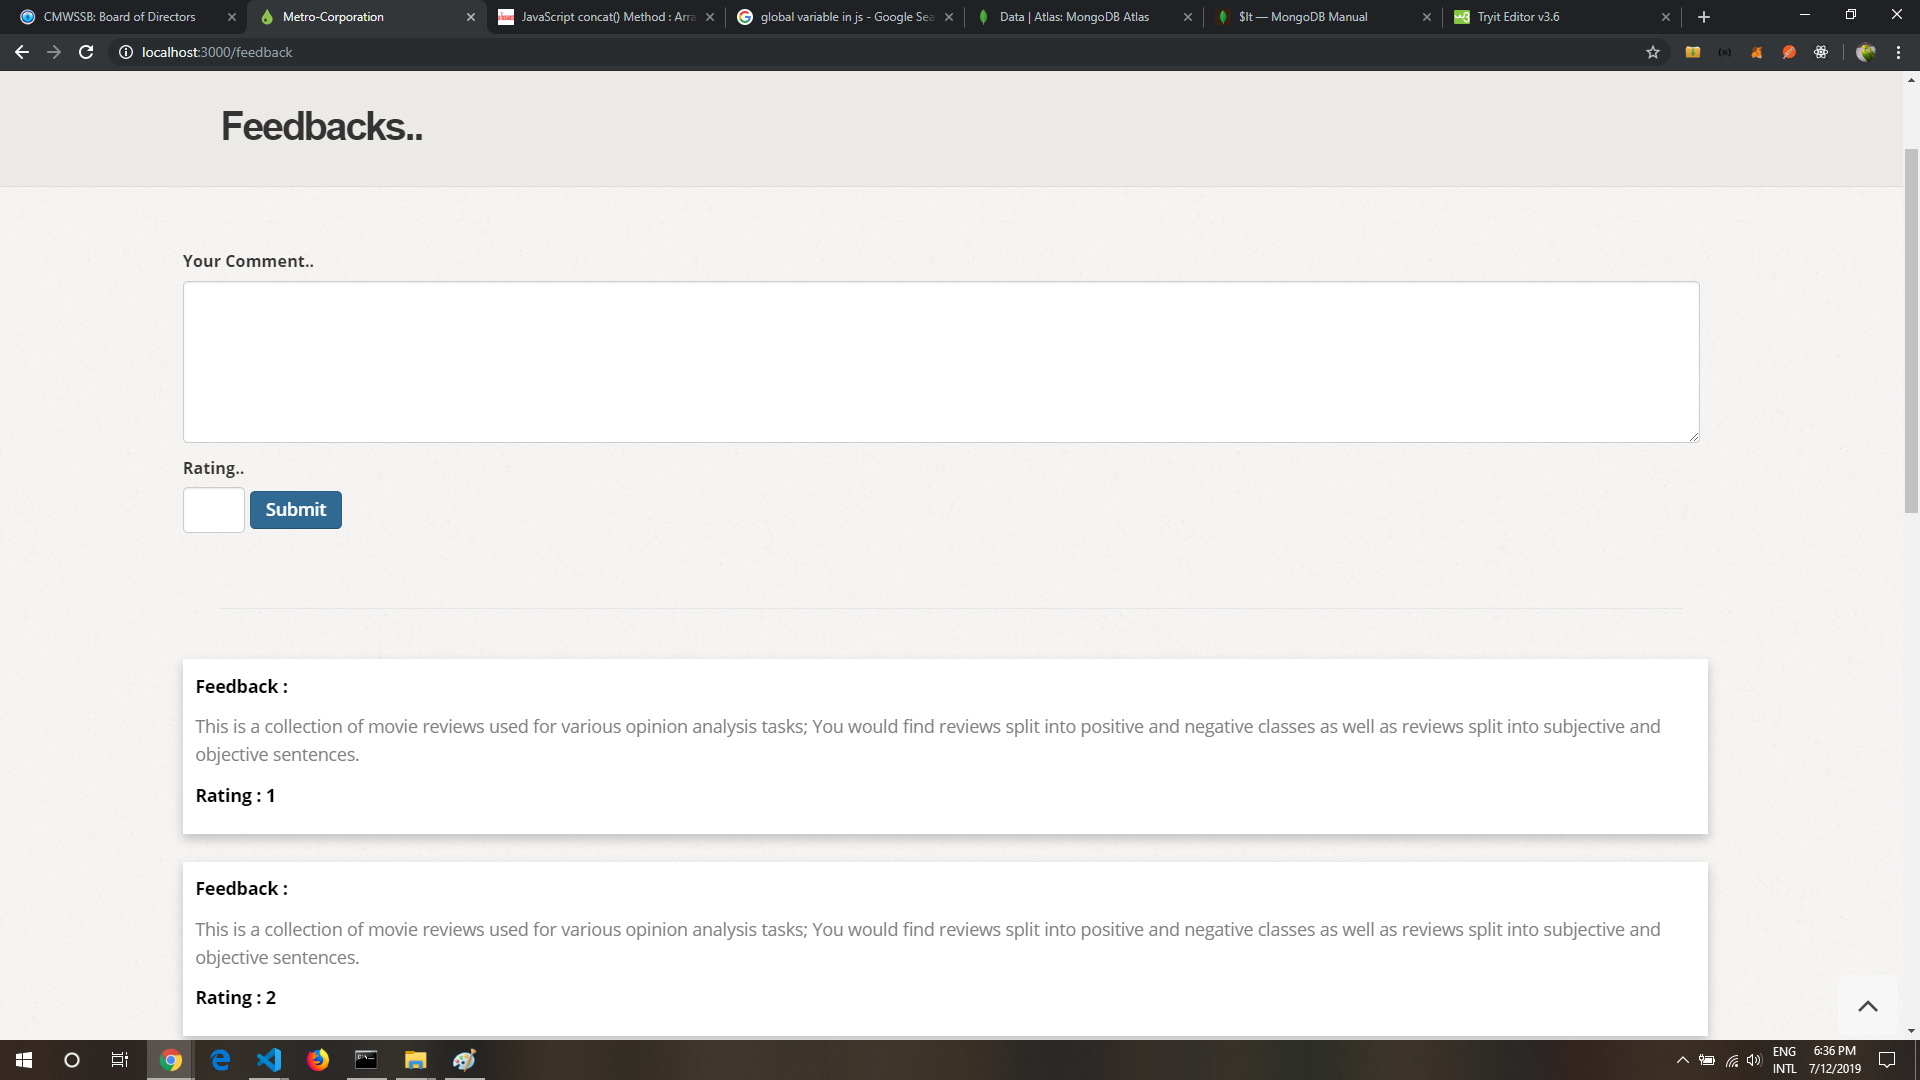Screen dimensions: 1920x1080
Task: Click the 'Rating : 2' text
Action: point(235,998)
